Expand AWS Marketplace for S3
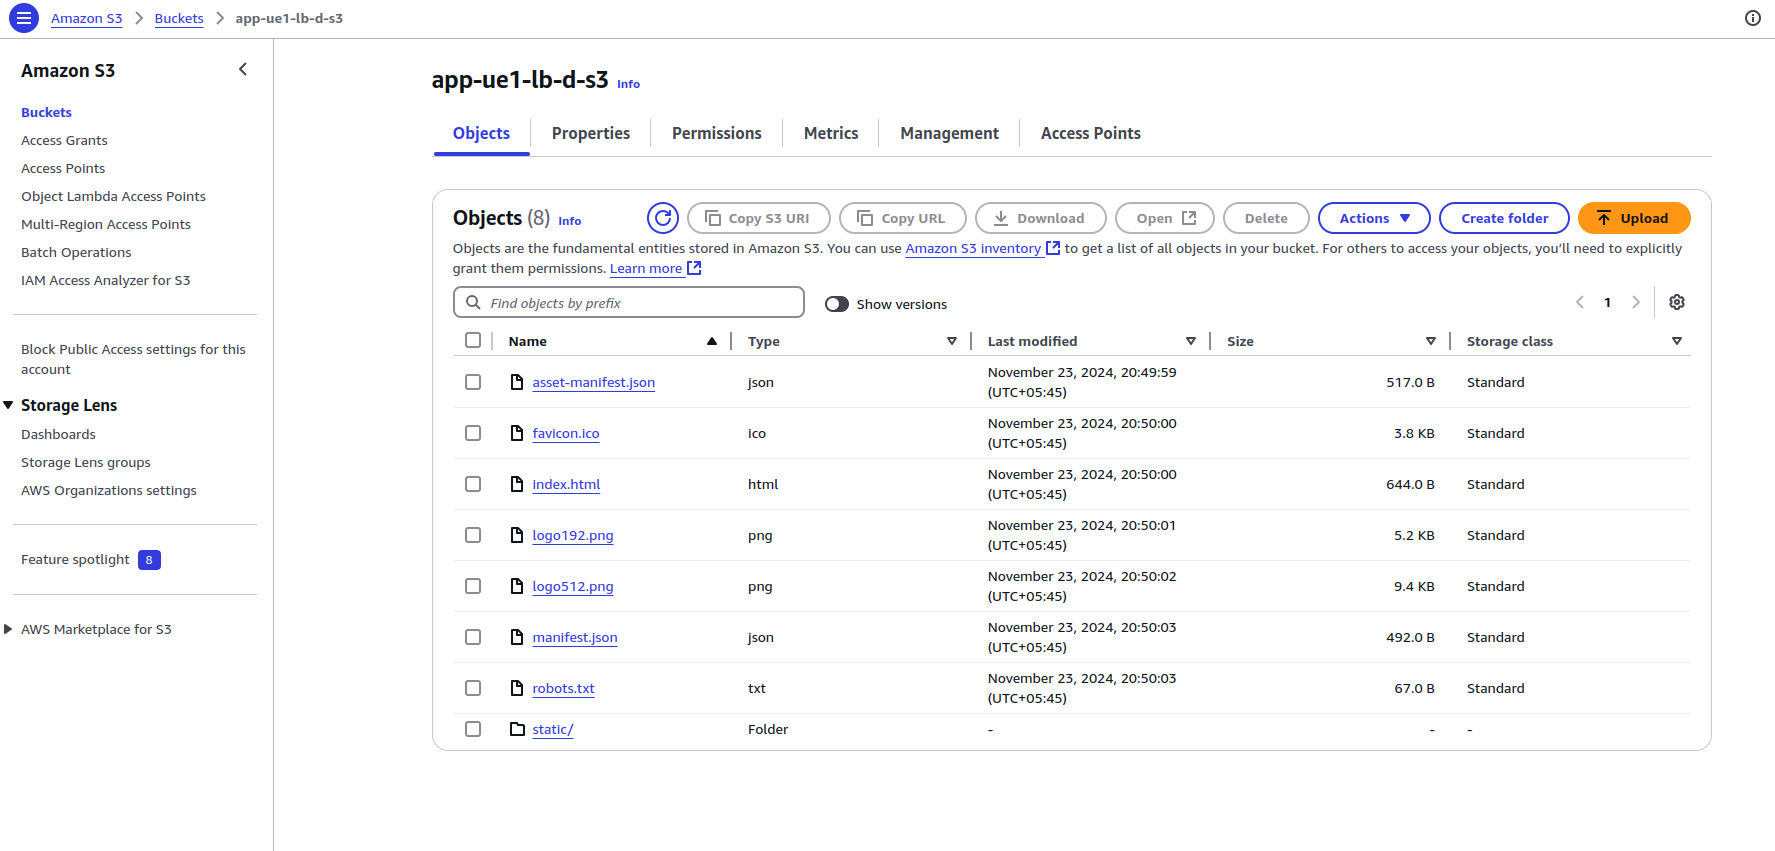1775x851 pixels. pyautogui.click(x=9, y=629)
